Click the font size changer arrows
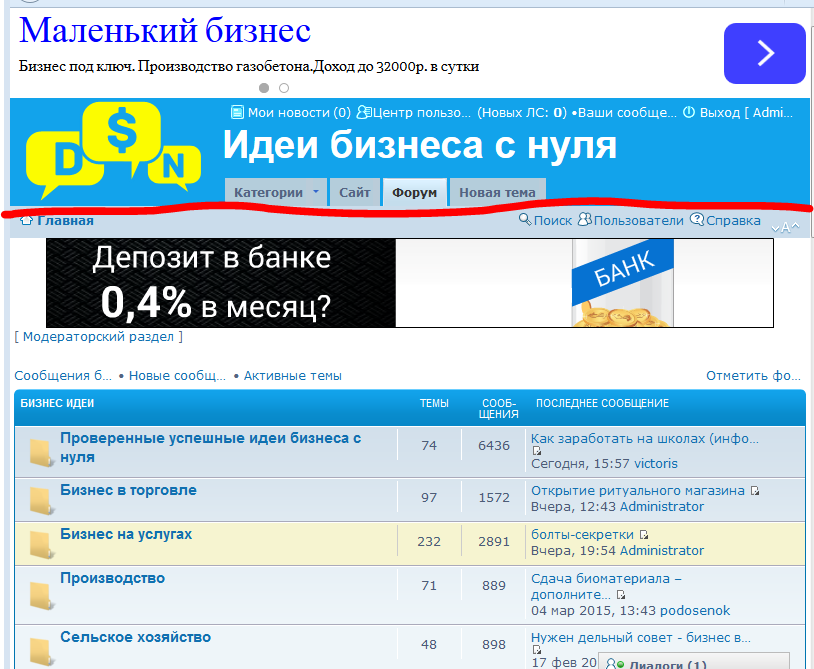The width and height of the screenshot is (814, 669). (786, 228)
